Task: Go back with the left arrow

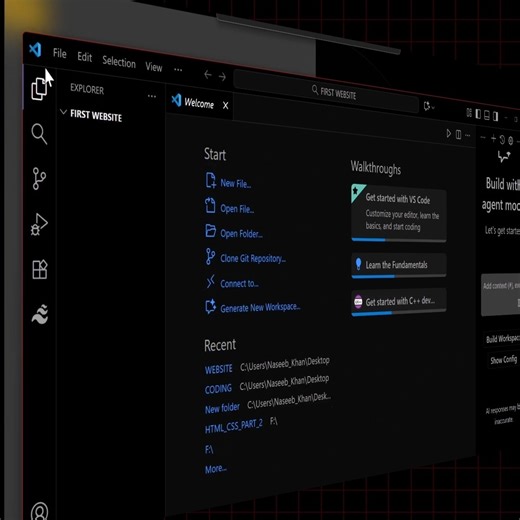Action: (x=208, y=75)
